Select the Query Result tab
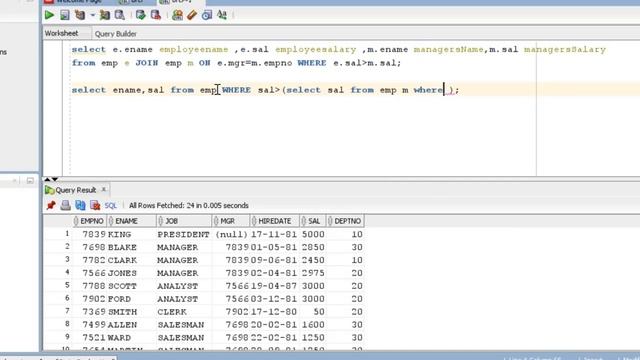640x360 pixels. 76,190
